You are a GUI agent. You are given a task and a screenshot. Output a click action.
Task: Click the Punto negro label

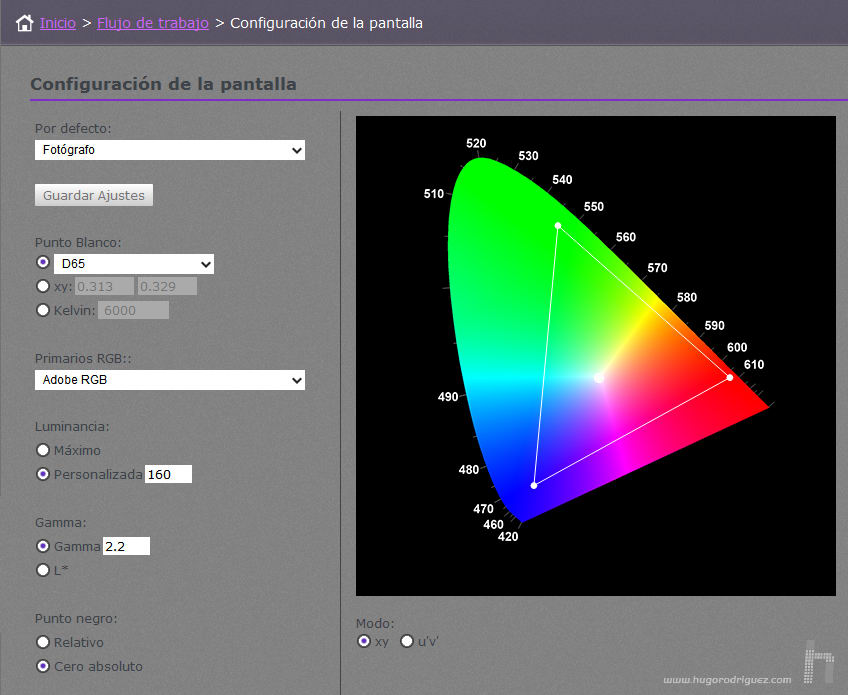76,618
